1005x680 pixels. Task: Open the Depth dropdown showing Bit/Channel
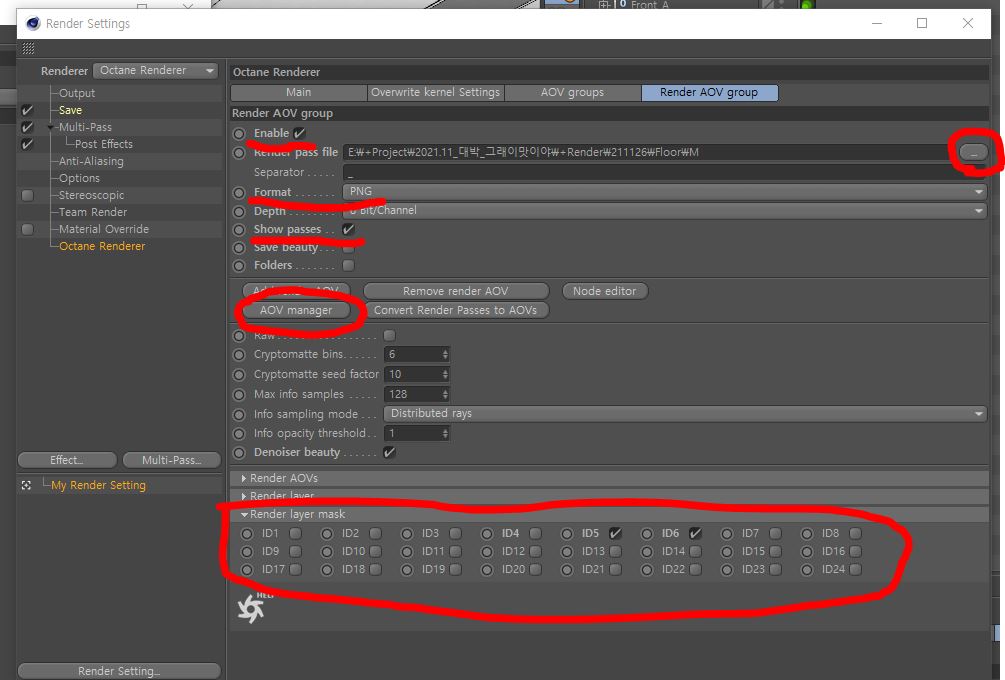(665, 210)
